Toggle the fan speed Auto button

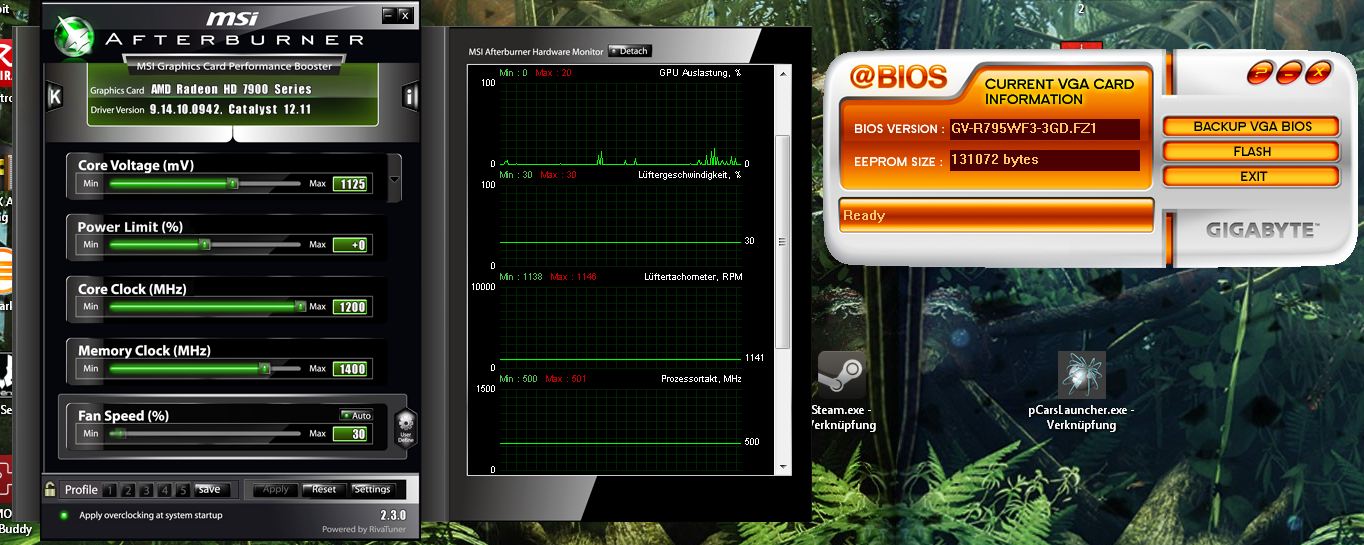coord(357,415)
